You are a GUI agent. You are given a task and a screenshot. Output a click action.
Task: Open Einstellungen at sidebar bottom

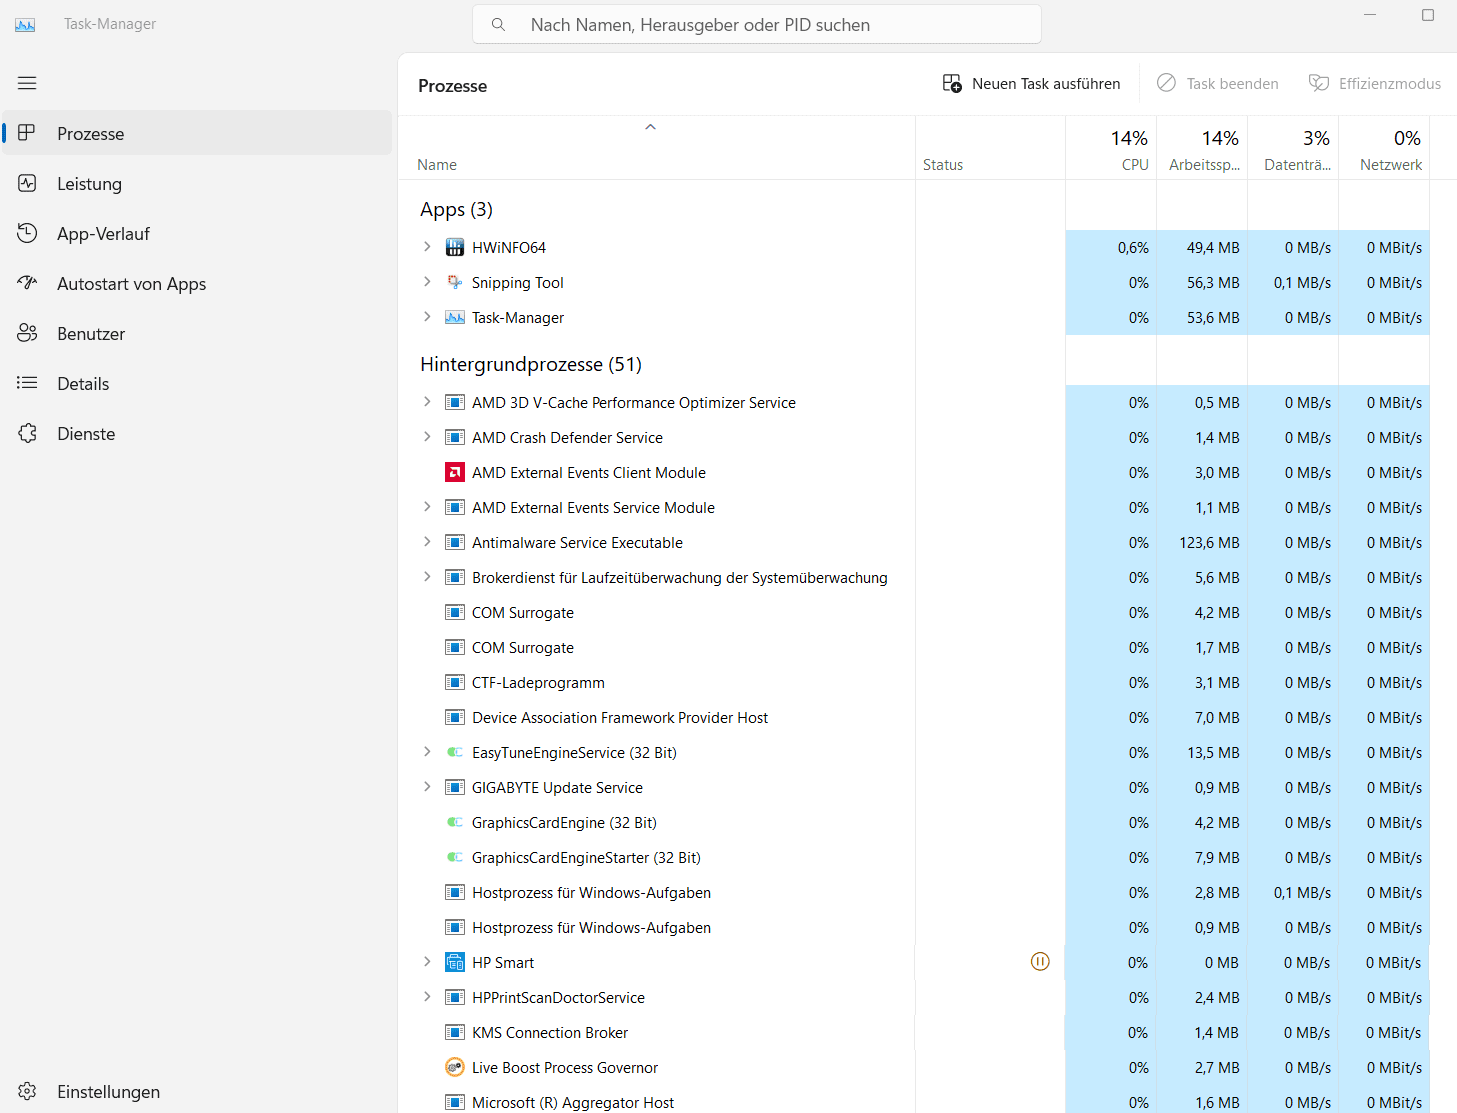(x=197, y=1091)
